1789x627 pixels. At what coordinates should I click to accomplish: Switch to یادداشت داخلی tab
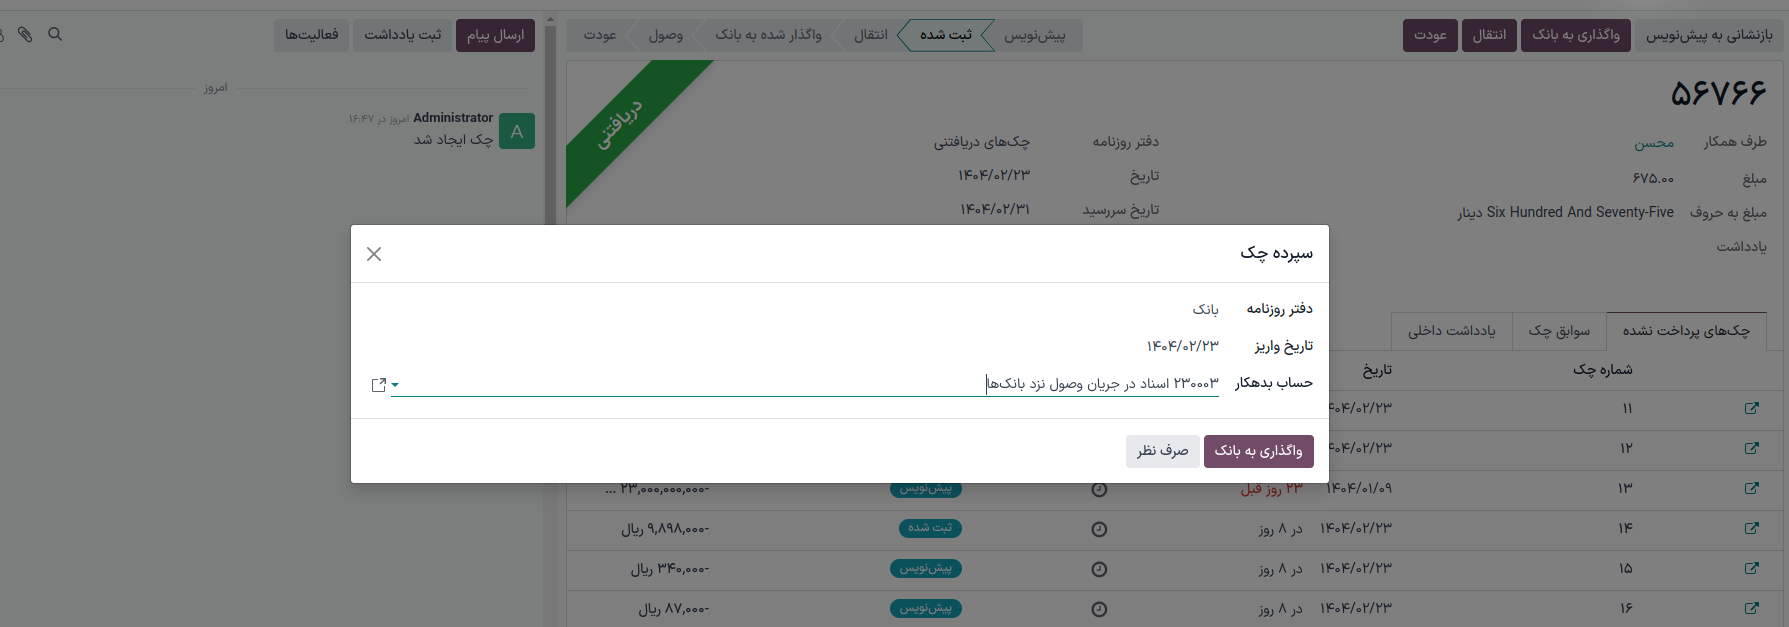[x=1451, y=331]
